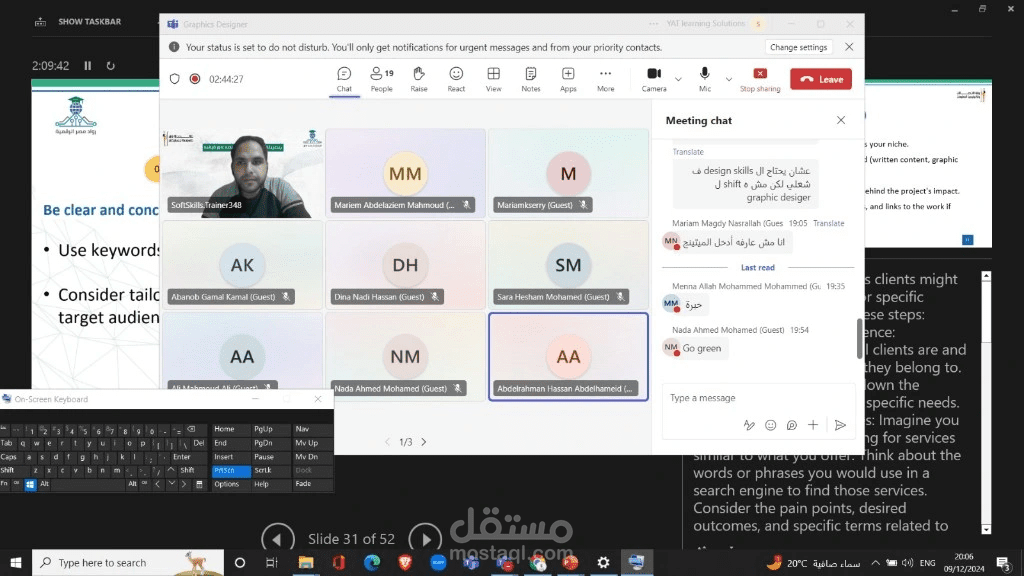Click the taskbar search box
Image resolution: width=1024 pixels, height=576 pixels.
coord(128,562)
